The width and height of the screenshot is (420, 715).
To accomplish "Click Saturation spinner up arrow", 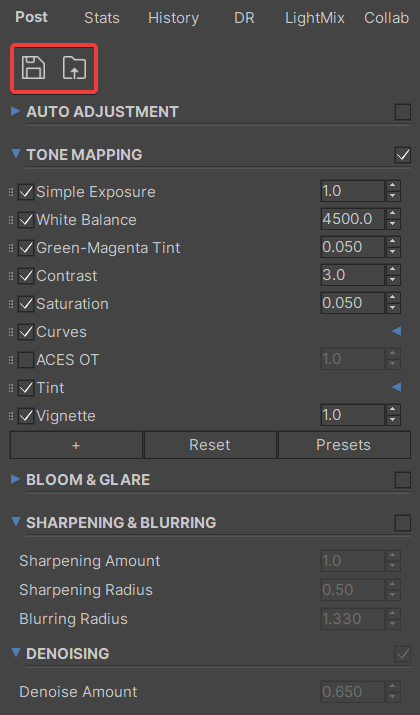I will point(393,297).
